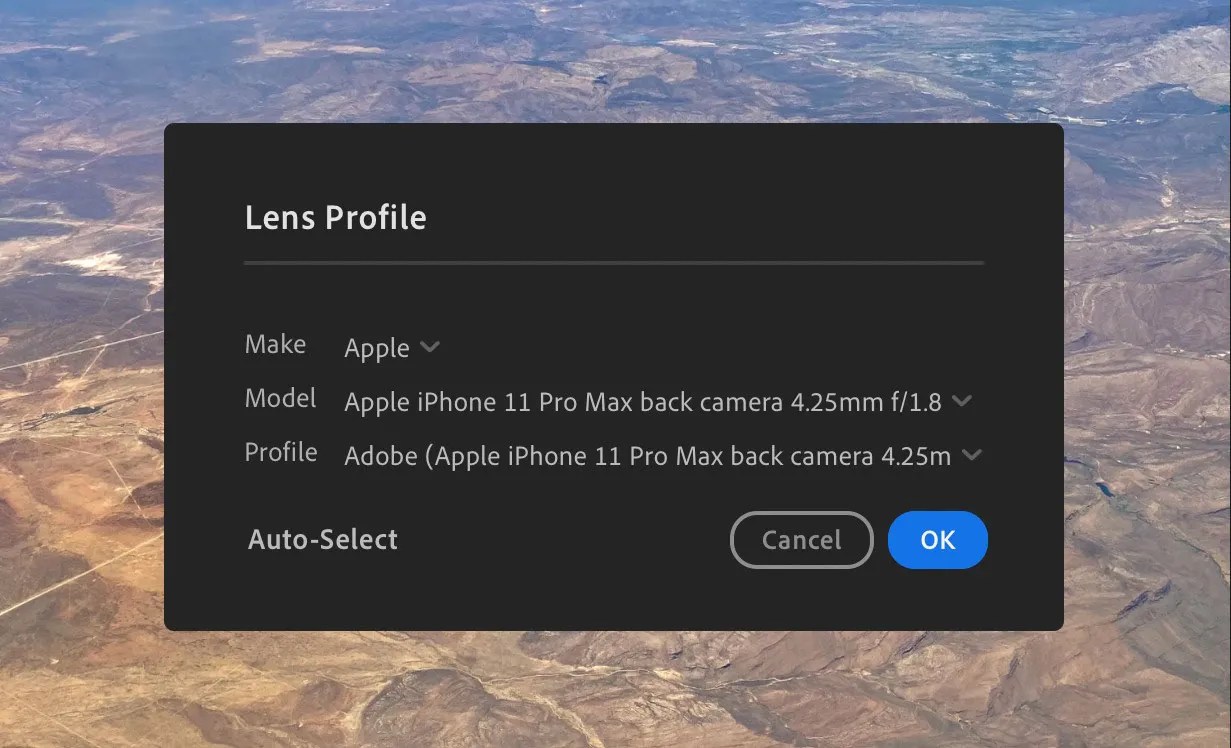The width and height of the screenshot is (1231, 748).
Task: Click the Make label
Action: tap(275, 344)
